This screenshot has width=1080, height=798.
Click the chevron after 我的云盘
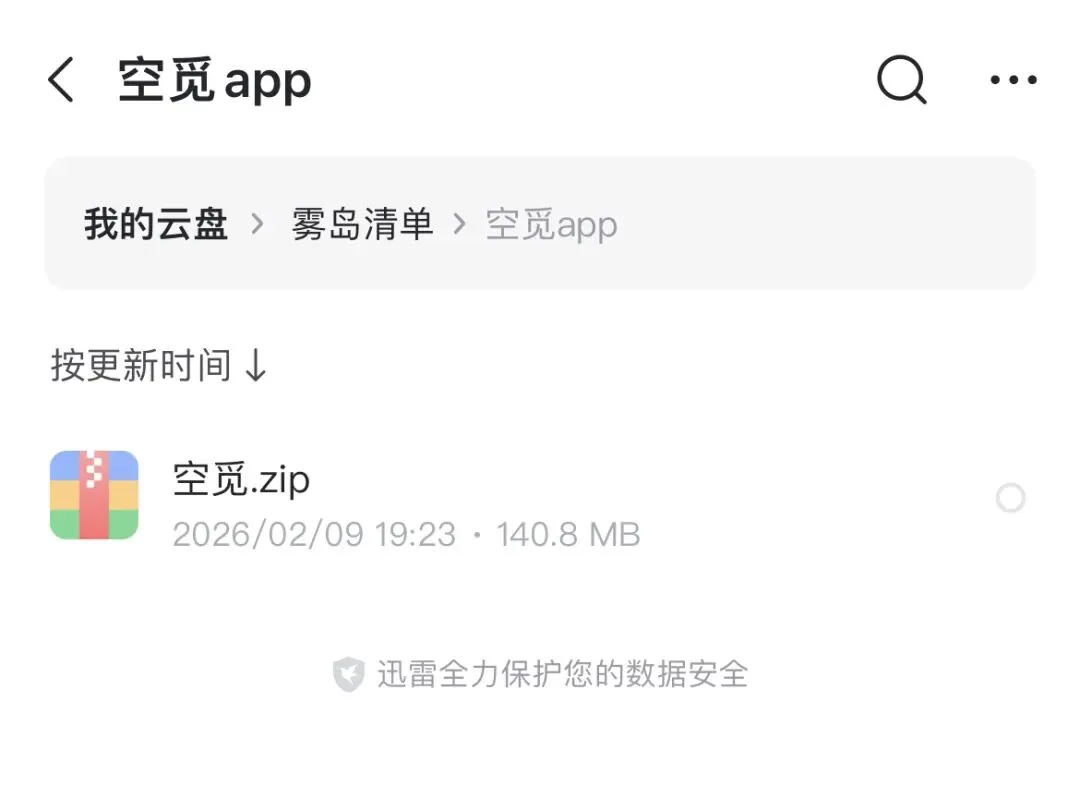(258, 224)
